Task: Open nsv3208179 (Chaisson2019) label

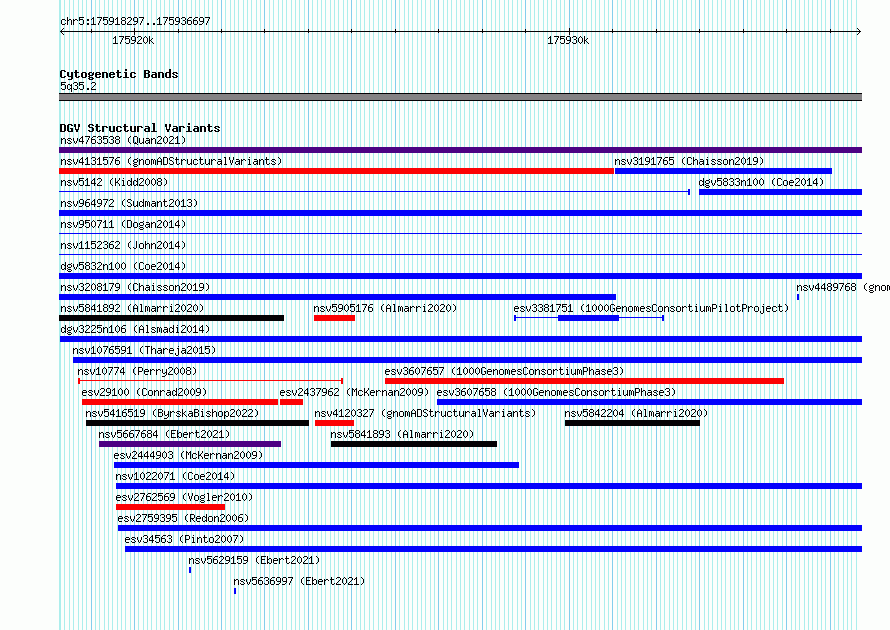Action: [x=135, y=287]
